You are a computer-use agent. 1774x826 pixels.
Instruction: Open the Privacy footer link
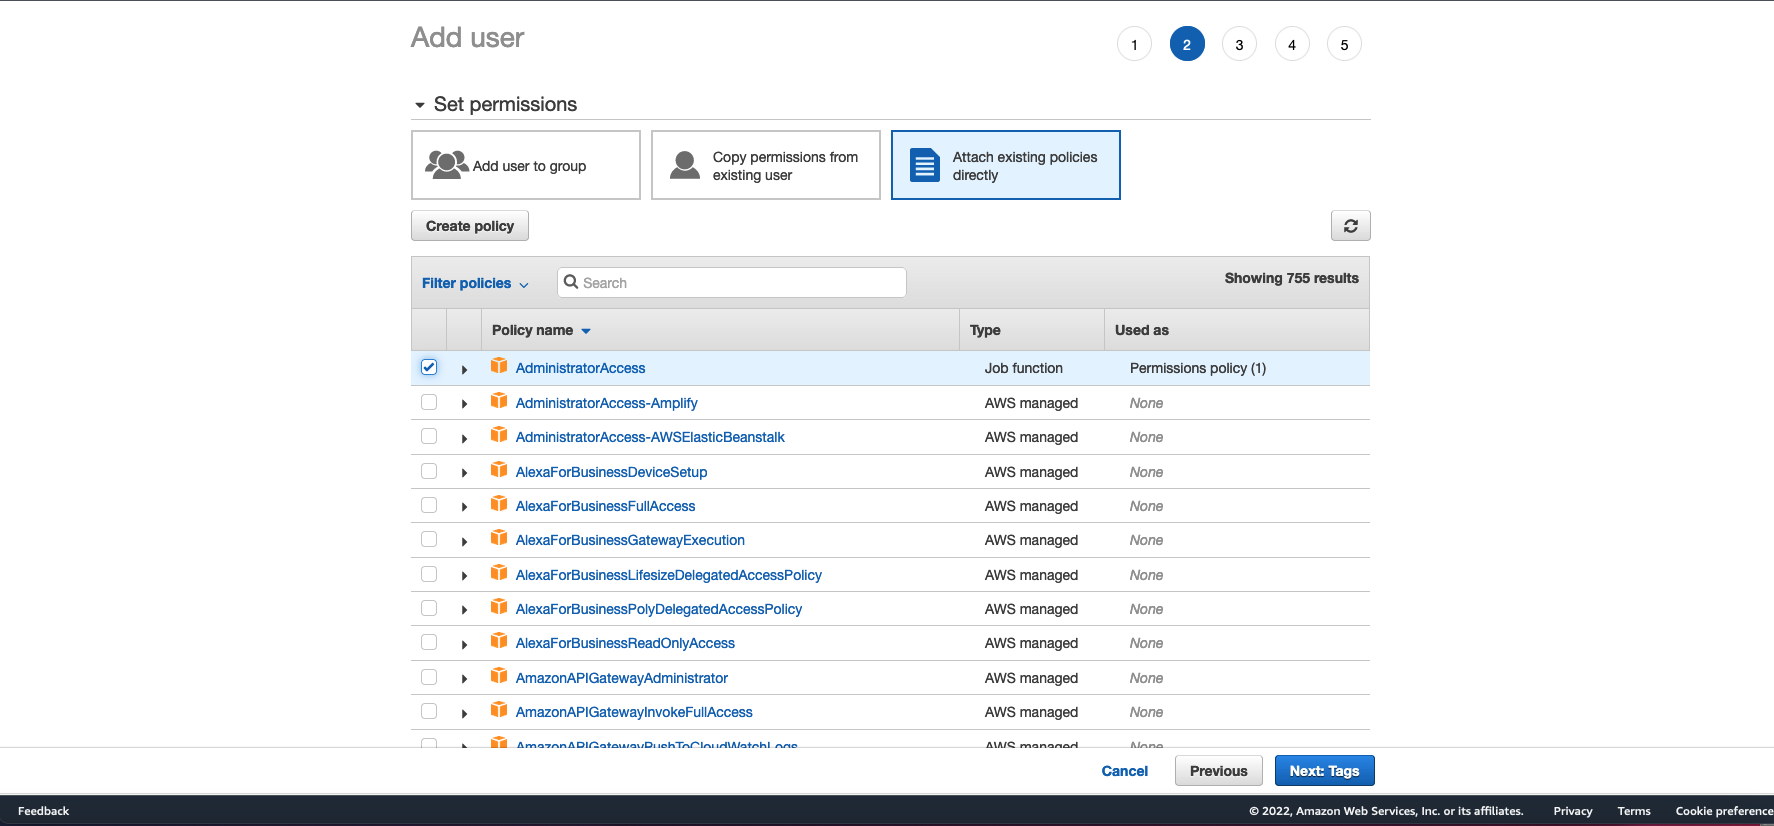[x=1572, y=811]
